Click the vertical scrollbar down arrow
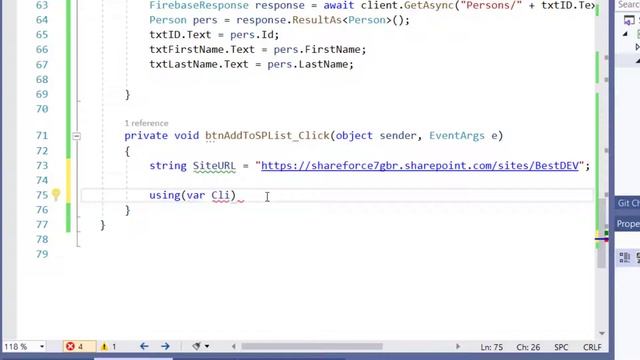Screen dimensions: 640x360 tap(602, 333)
